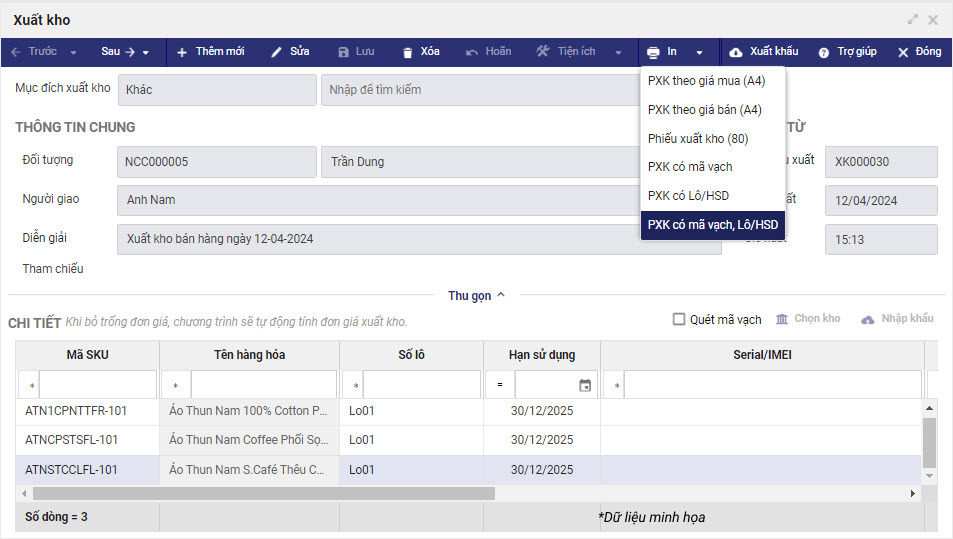Click the Số lô filter text box
The height and width of the screenshot is (539, 953).
(422, 385)
